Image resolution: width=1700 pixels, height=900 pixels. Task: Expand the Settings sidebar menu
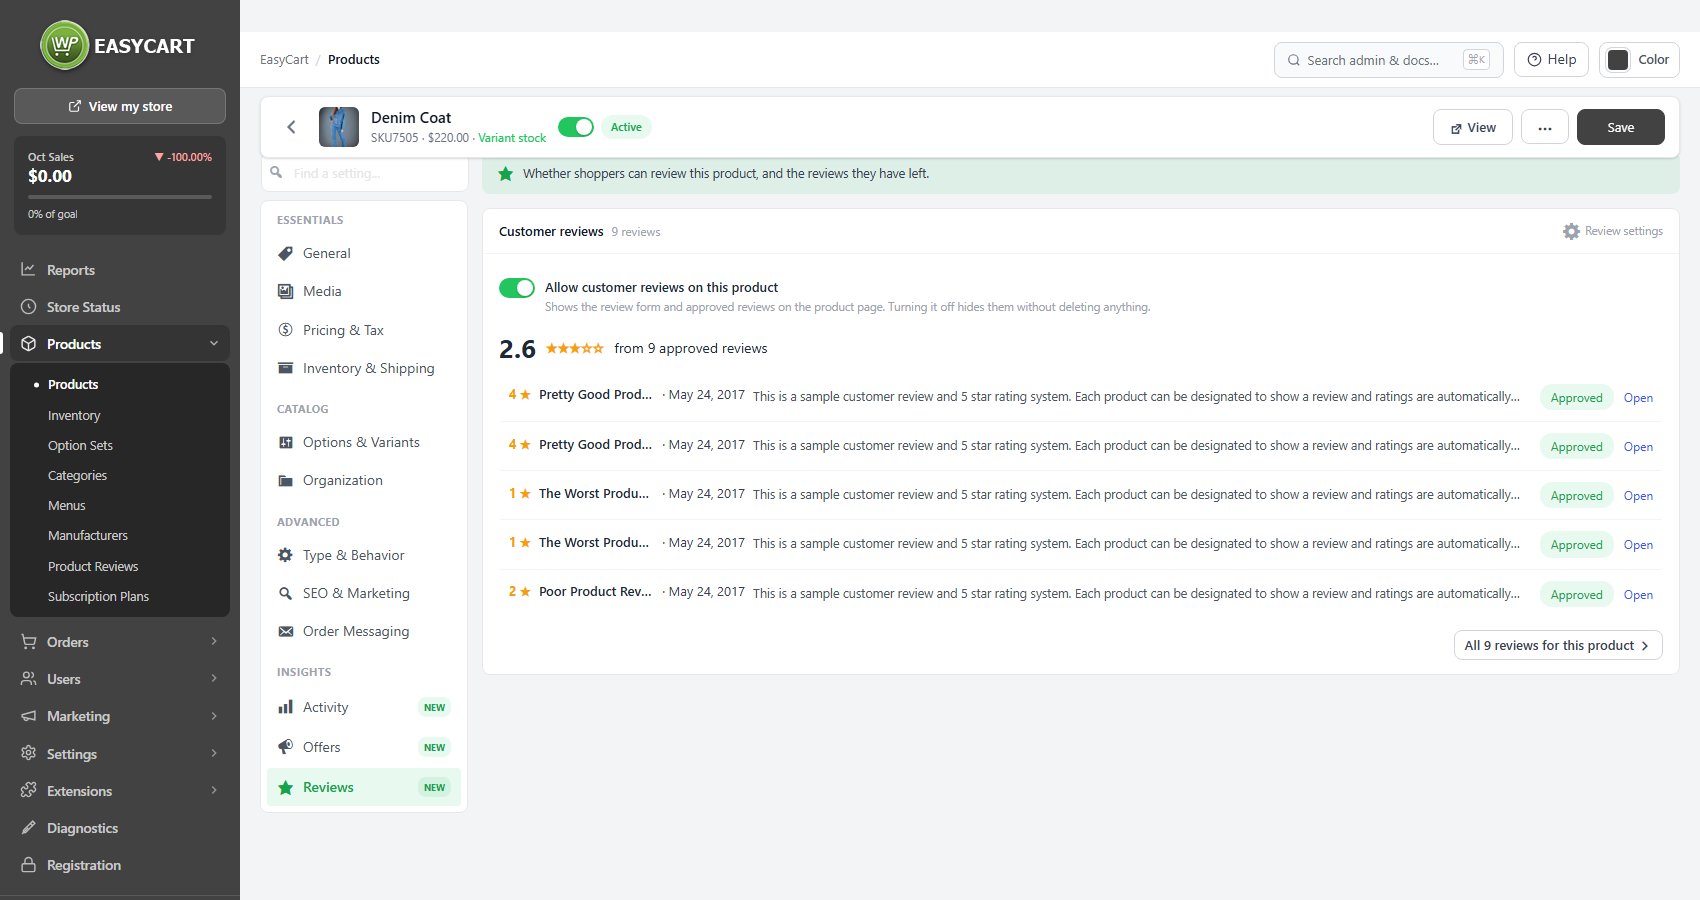coord(213,754)
